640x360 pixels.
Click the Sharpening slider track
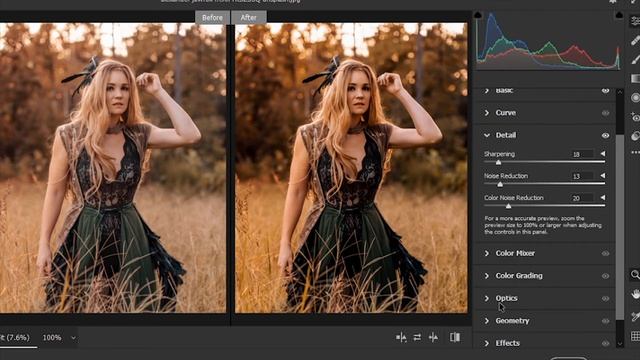click(x=544, y=162)
